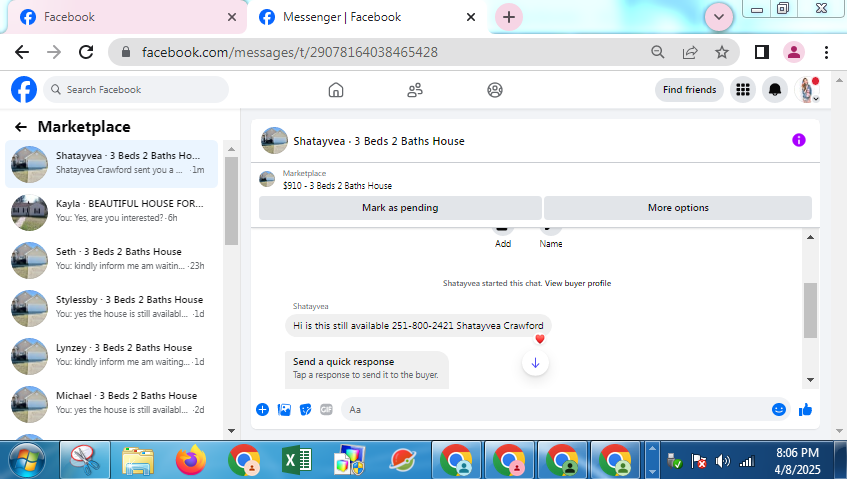Viewport: 847px width, 479px height.
Task: Open chat header Shatayvea profile thumbnail
Action: pos(274,140)
